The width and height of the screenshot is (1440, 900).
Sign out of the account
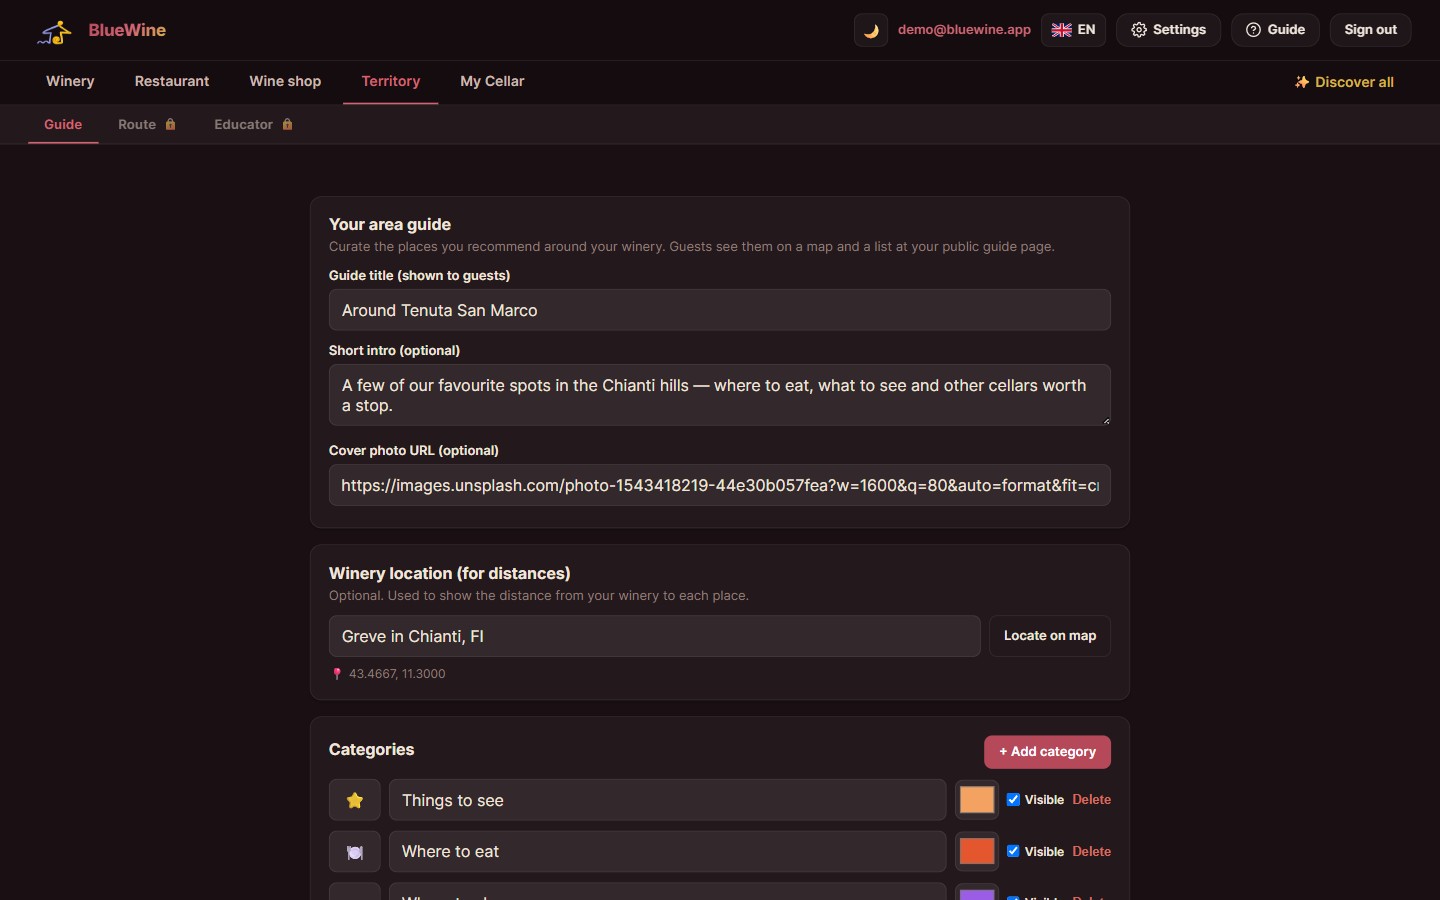1370,30
